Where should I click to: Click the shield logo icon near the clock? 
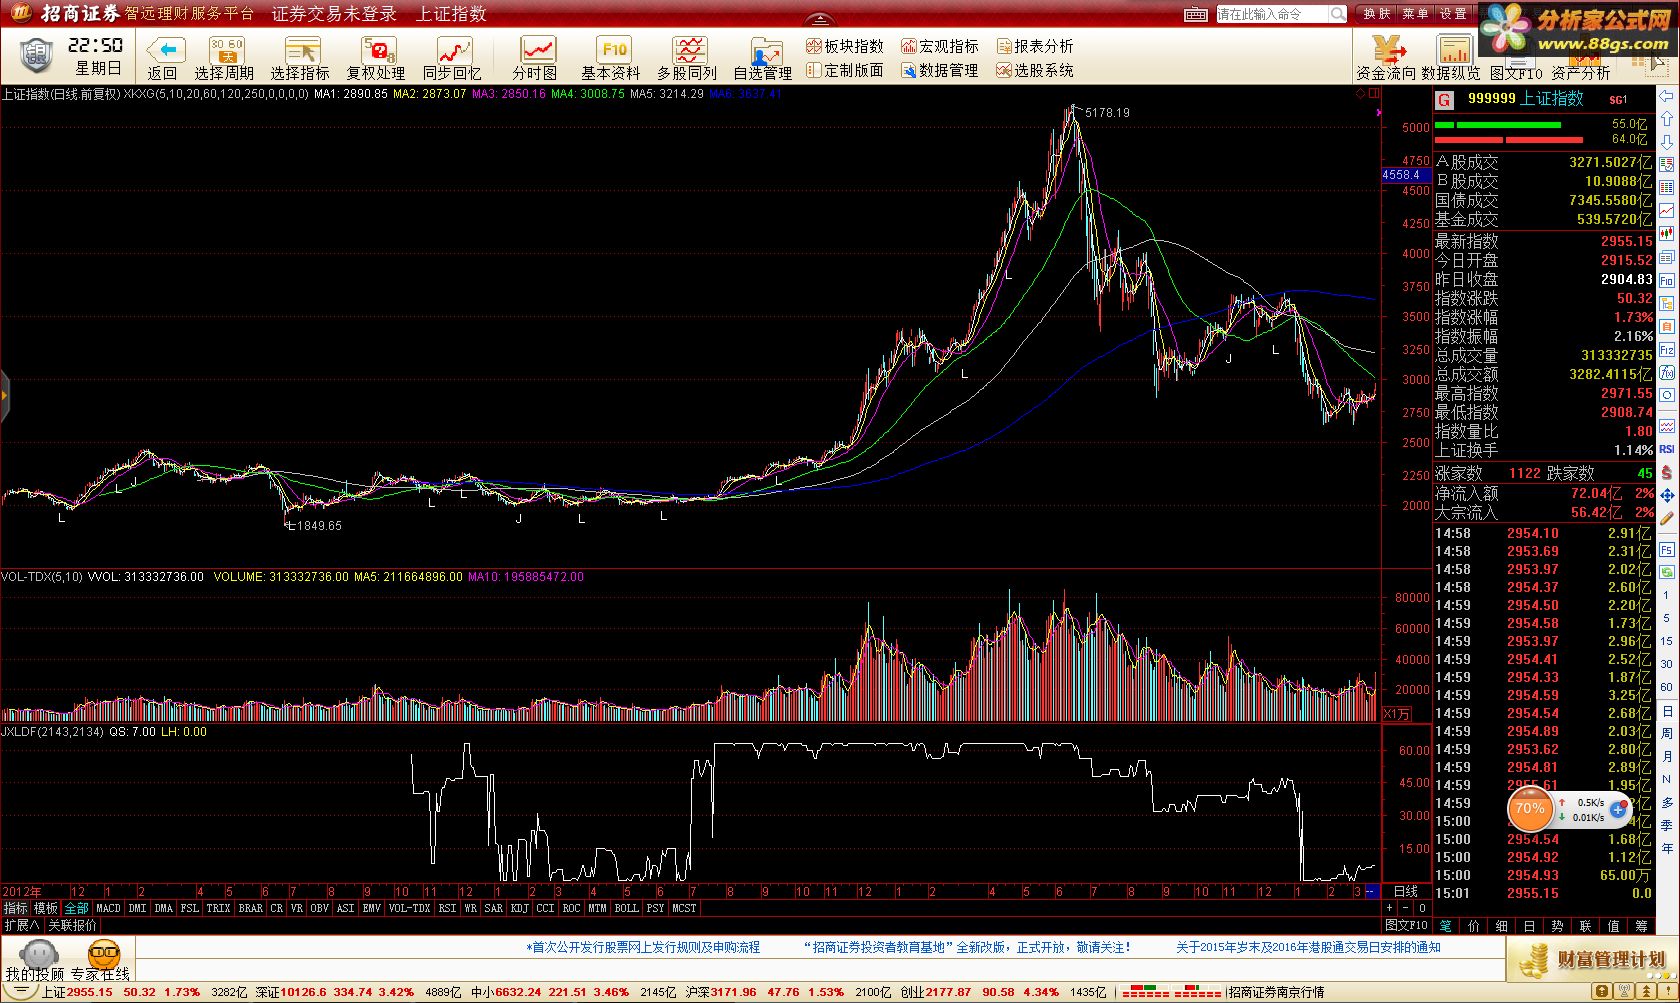(x=36, y=55)
